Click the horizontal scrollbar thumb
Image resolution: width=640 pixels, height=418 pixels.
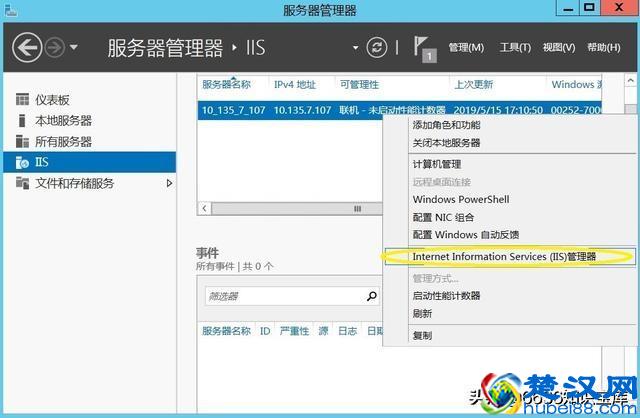297,209
